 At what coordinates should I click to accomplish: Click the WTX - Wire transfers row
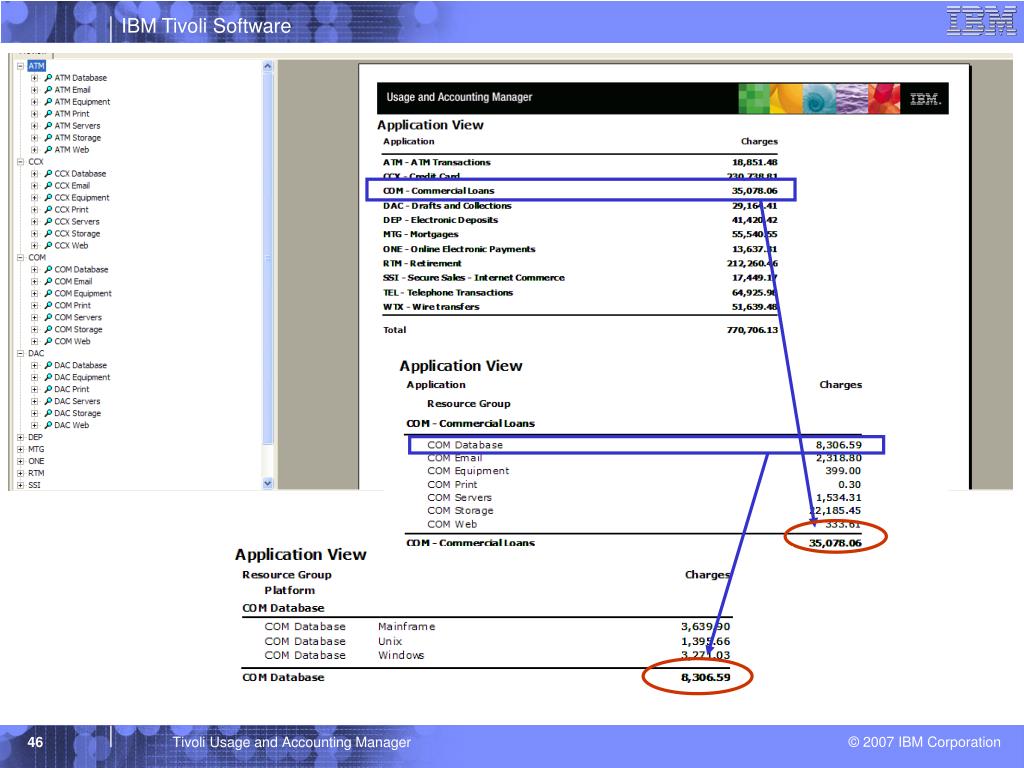(x=580, y=307)
